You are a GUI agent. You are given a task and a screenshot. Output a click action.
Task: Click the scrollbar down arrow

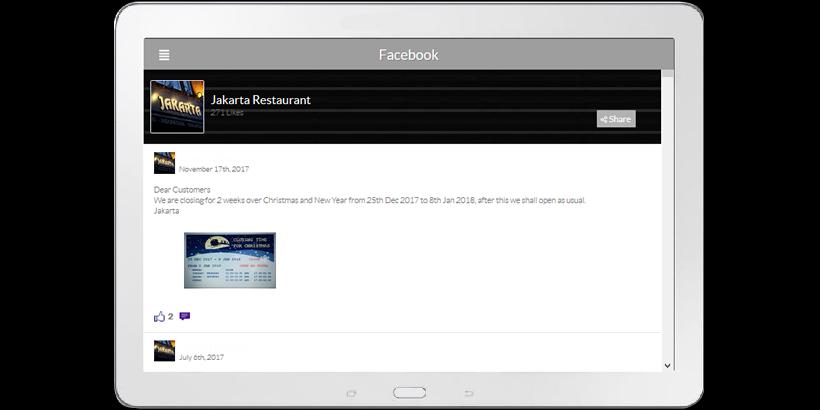(x=667, y=366)
